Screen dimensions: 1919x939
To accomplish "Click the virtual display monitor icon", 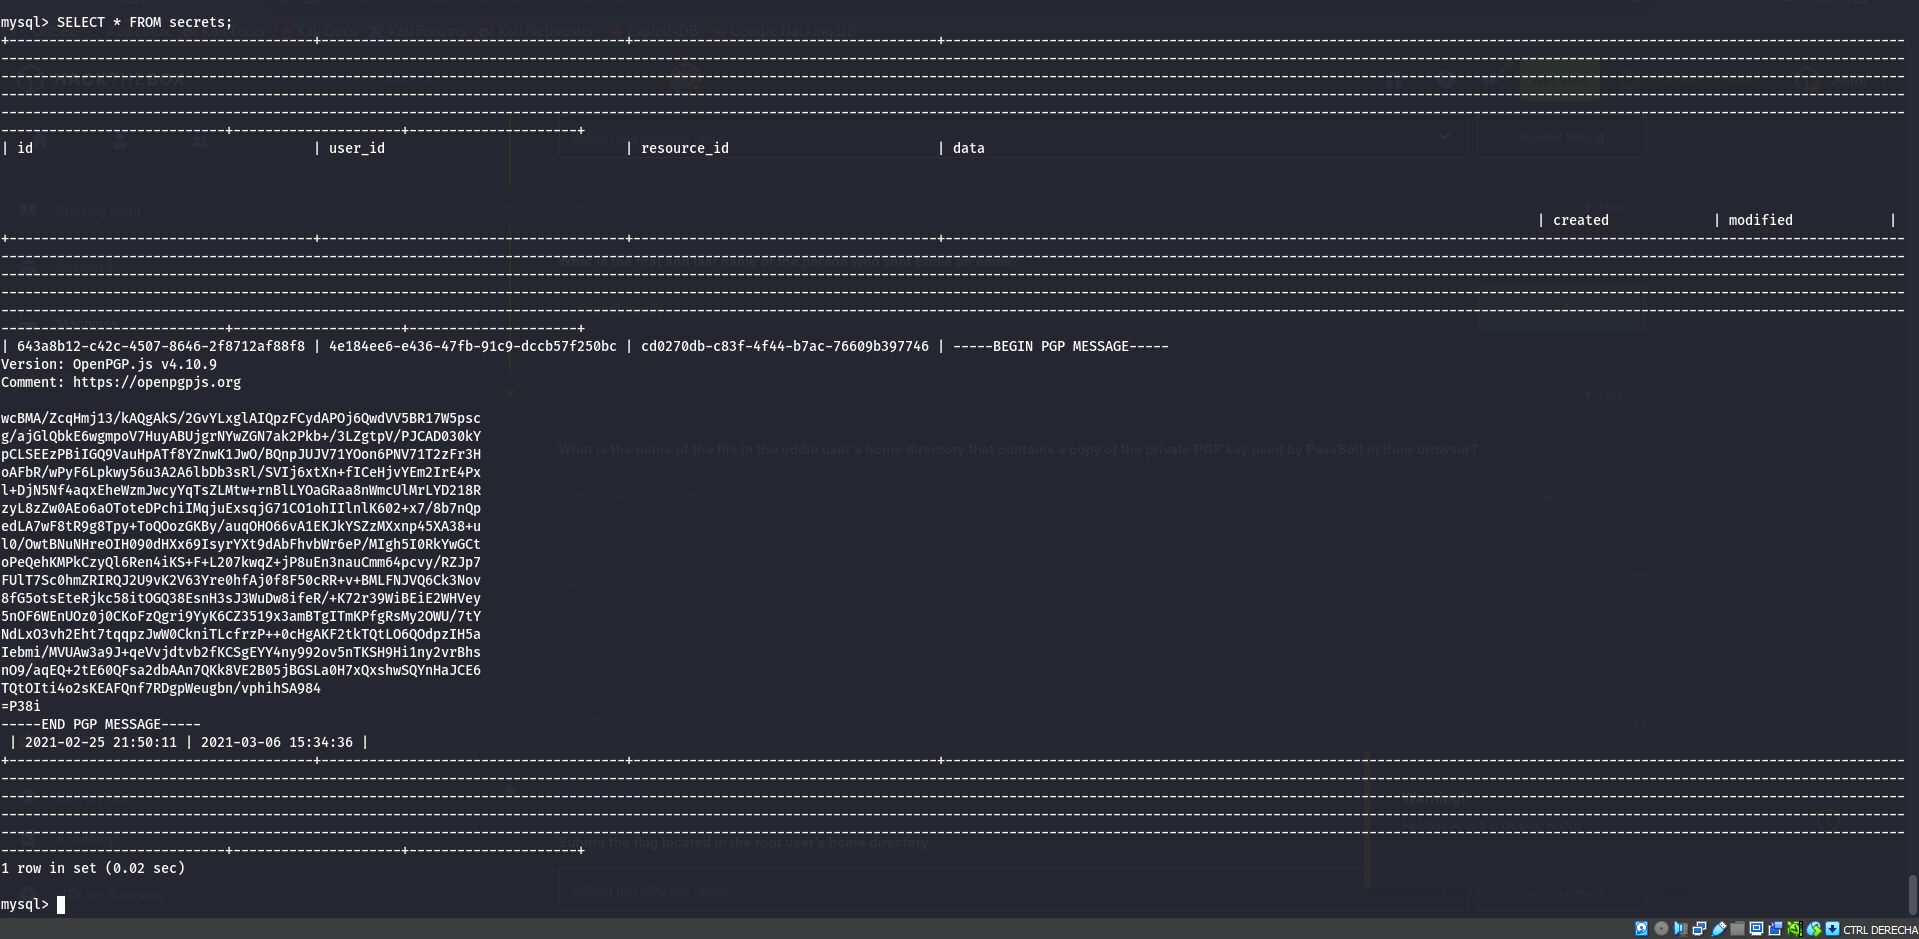I will click(x=1756, y=929).
